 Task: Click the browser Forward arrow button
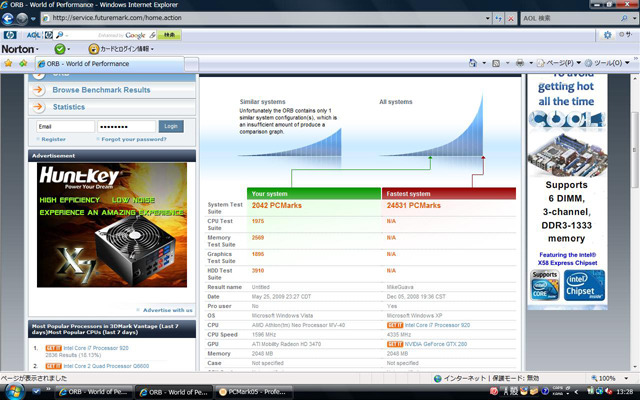tap(22, 18)
